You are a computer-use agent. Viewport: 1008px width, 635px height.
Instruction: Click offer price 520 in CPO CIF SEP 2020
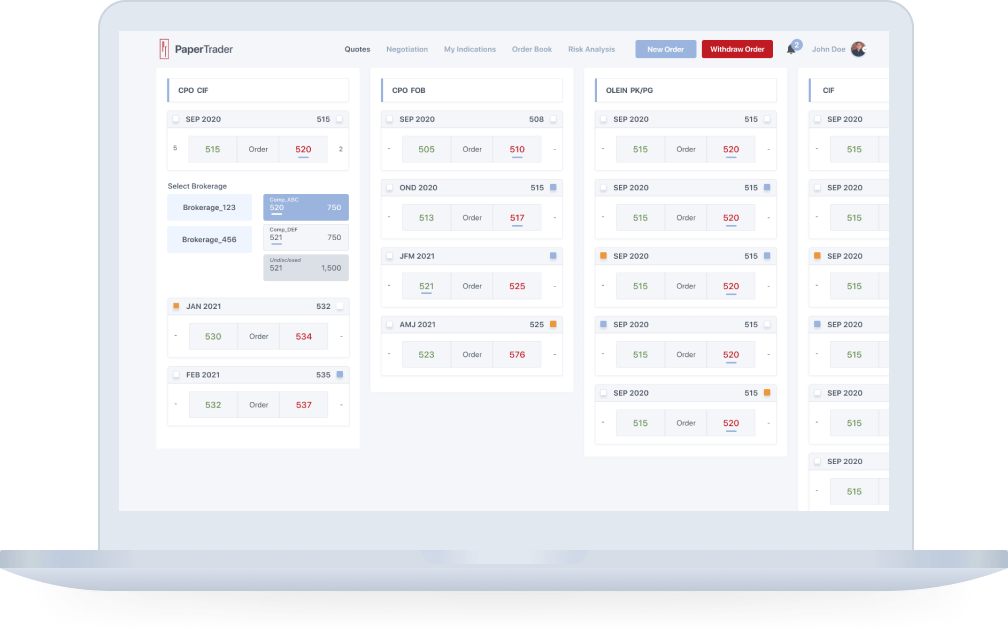(x=303, y=149)
